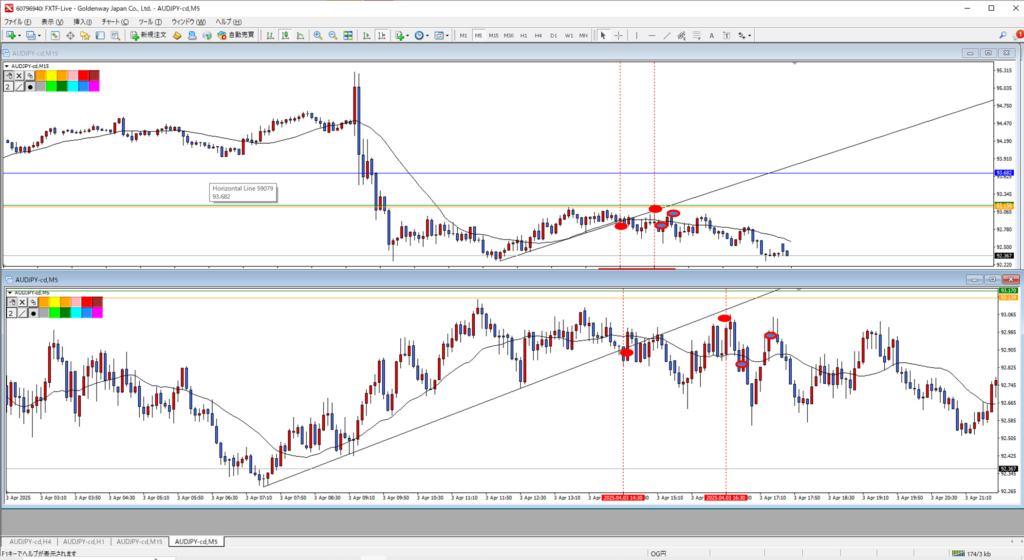The height and width of the screenshot is (560, 1024).
Task: Tile chart windows with the grid icon
Action: click(x=348, y=35)
